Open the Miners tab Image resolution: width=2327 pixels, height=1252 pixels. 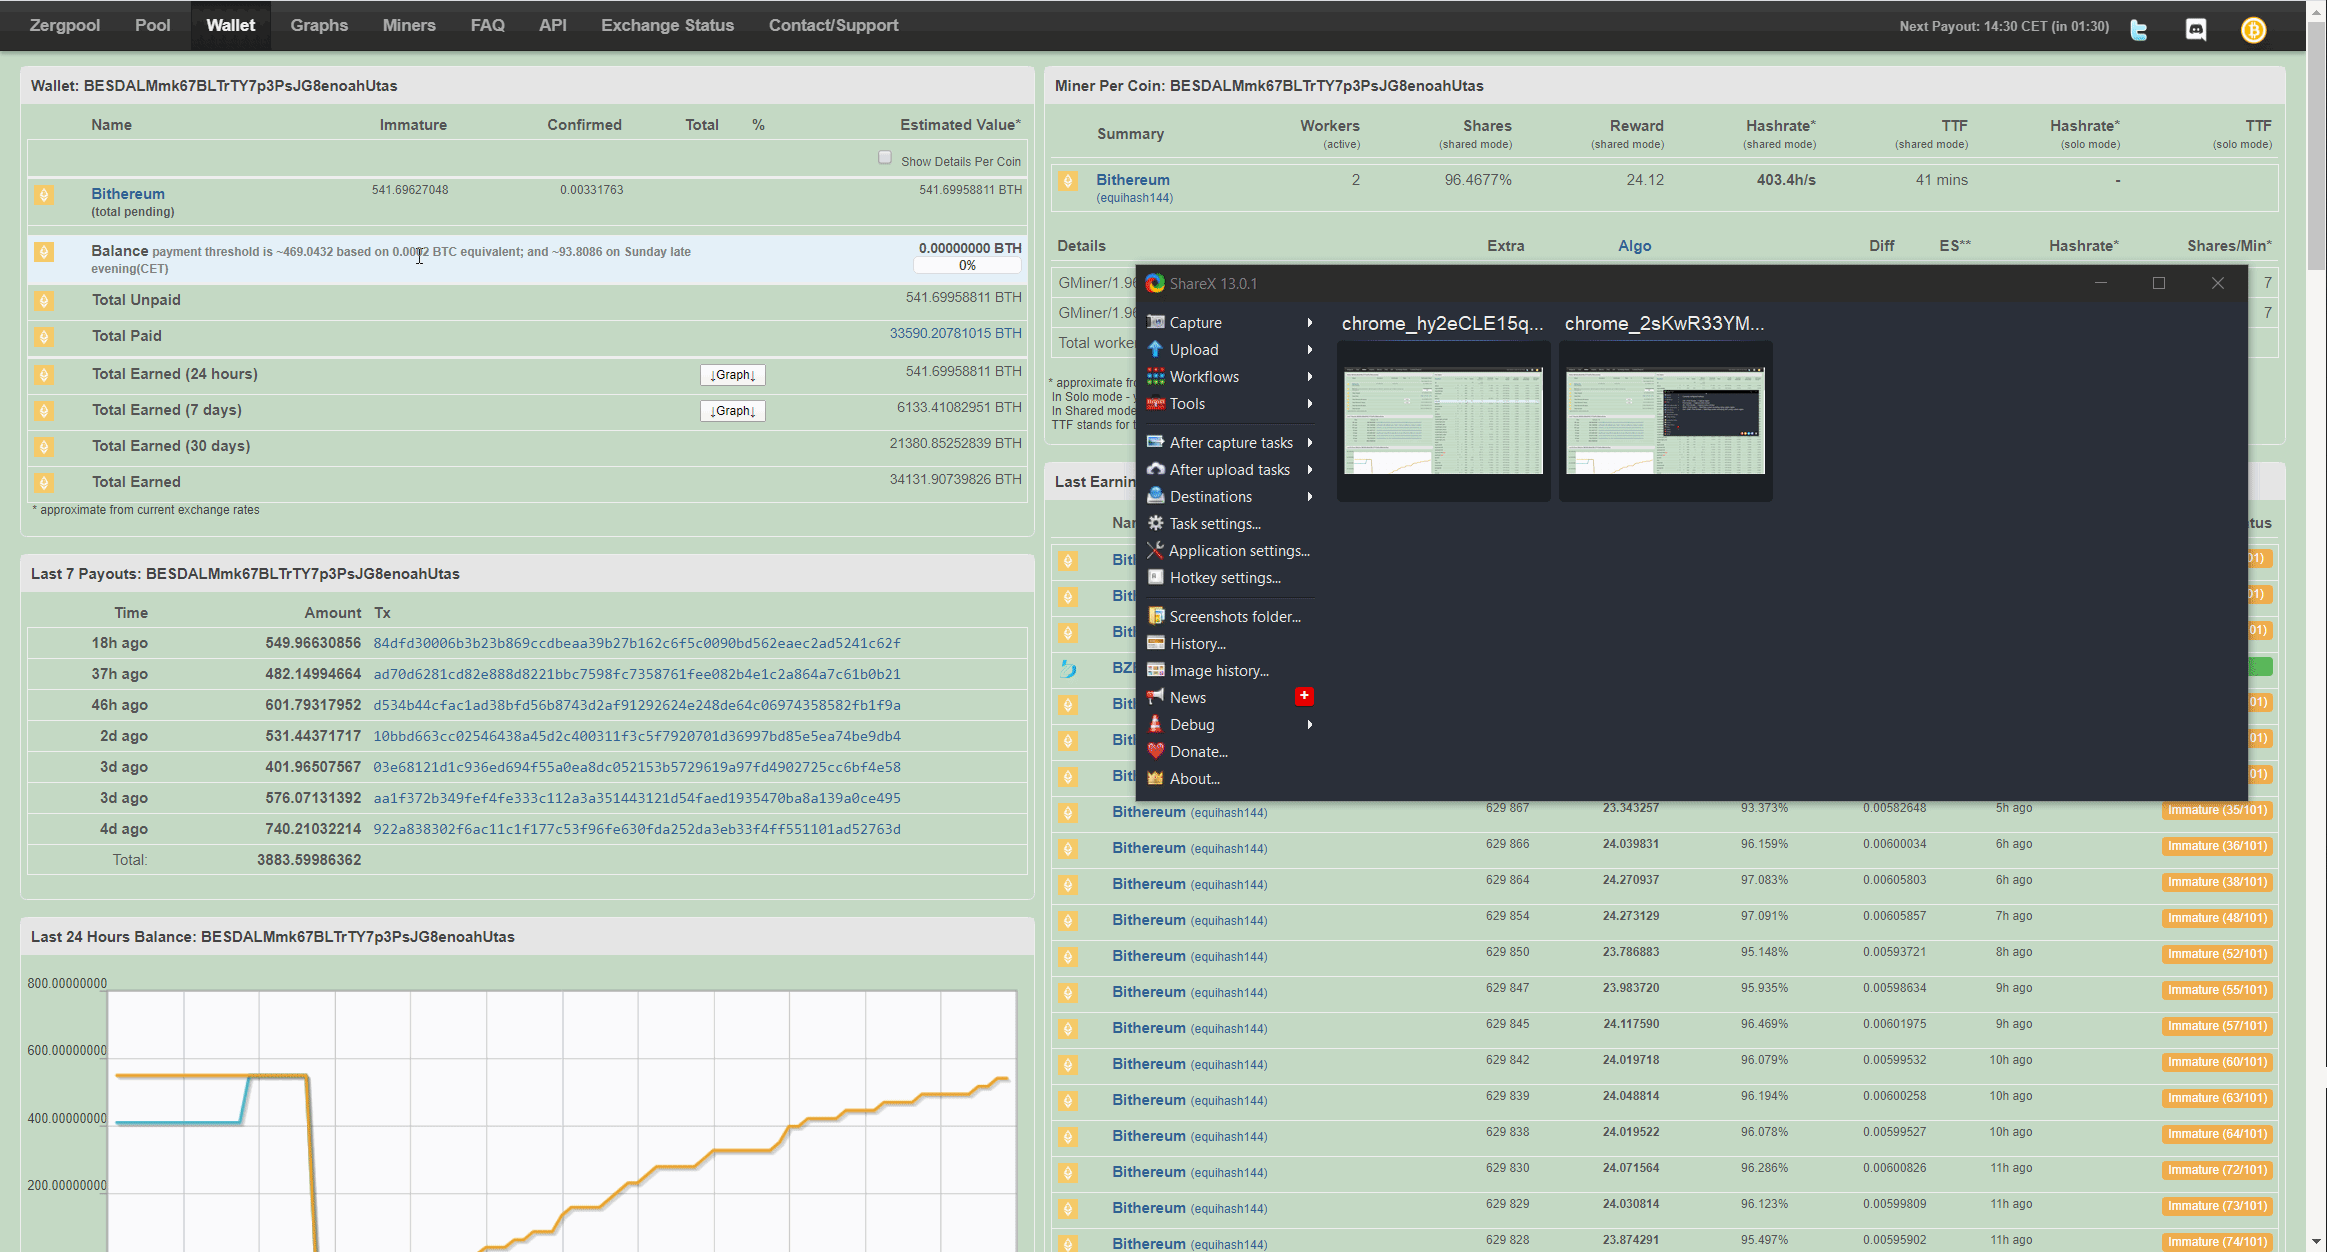tap(409, 25)
